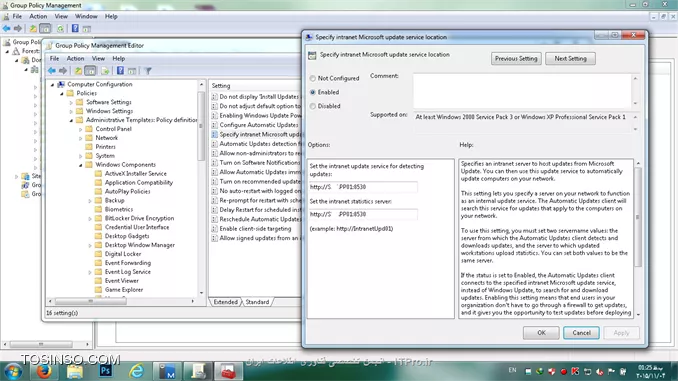Open View menu in Management Editor

pyautogui.click(x=98, y=58)
